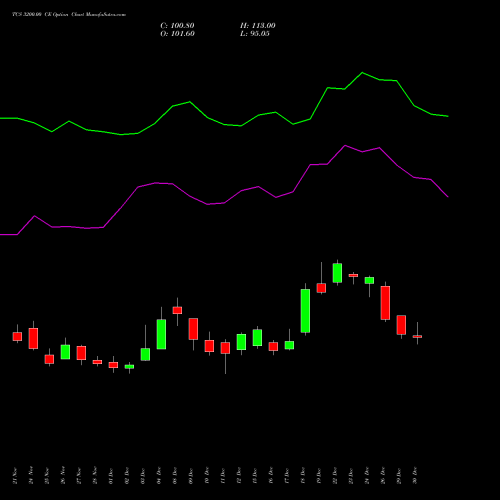Click the red candle for 29 Dec
This screenshot has width=500, height=500.
click(401, 325)
